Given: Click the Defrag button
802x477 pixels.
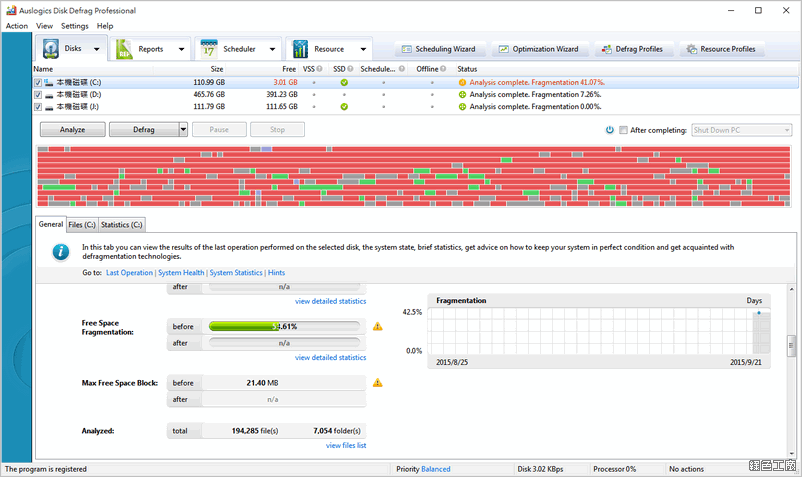Looking at the screenshot, I should [x=144, y=129].
